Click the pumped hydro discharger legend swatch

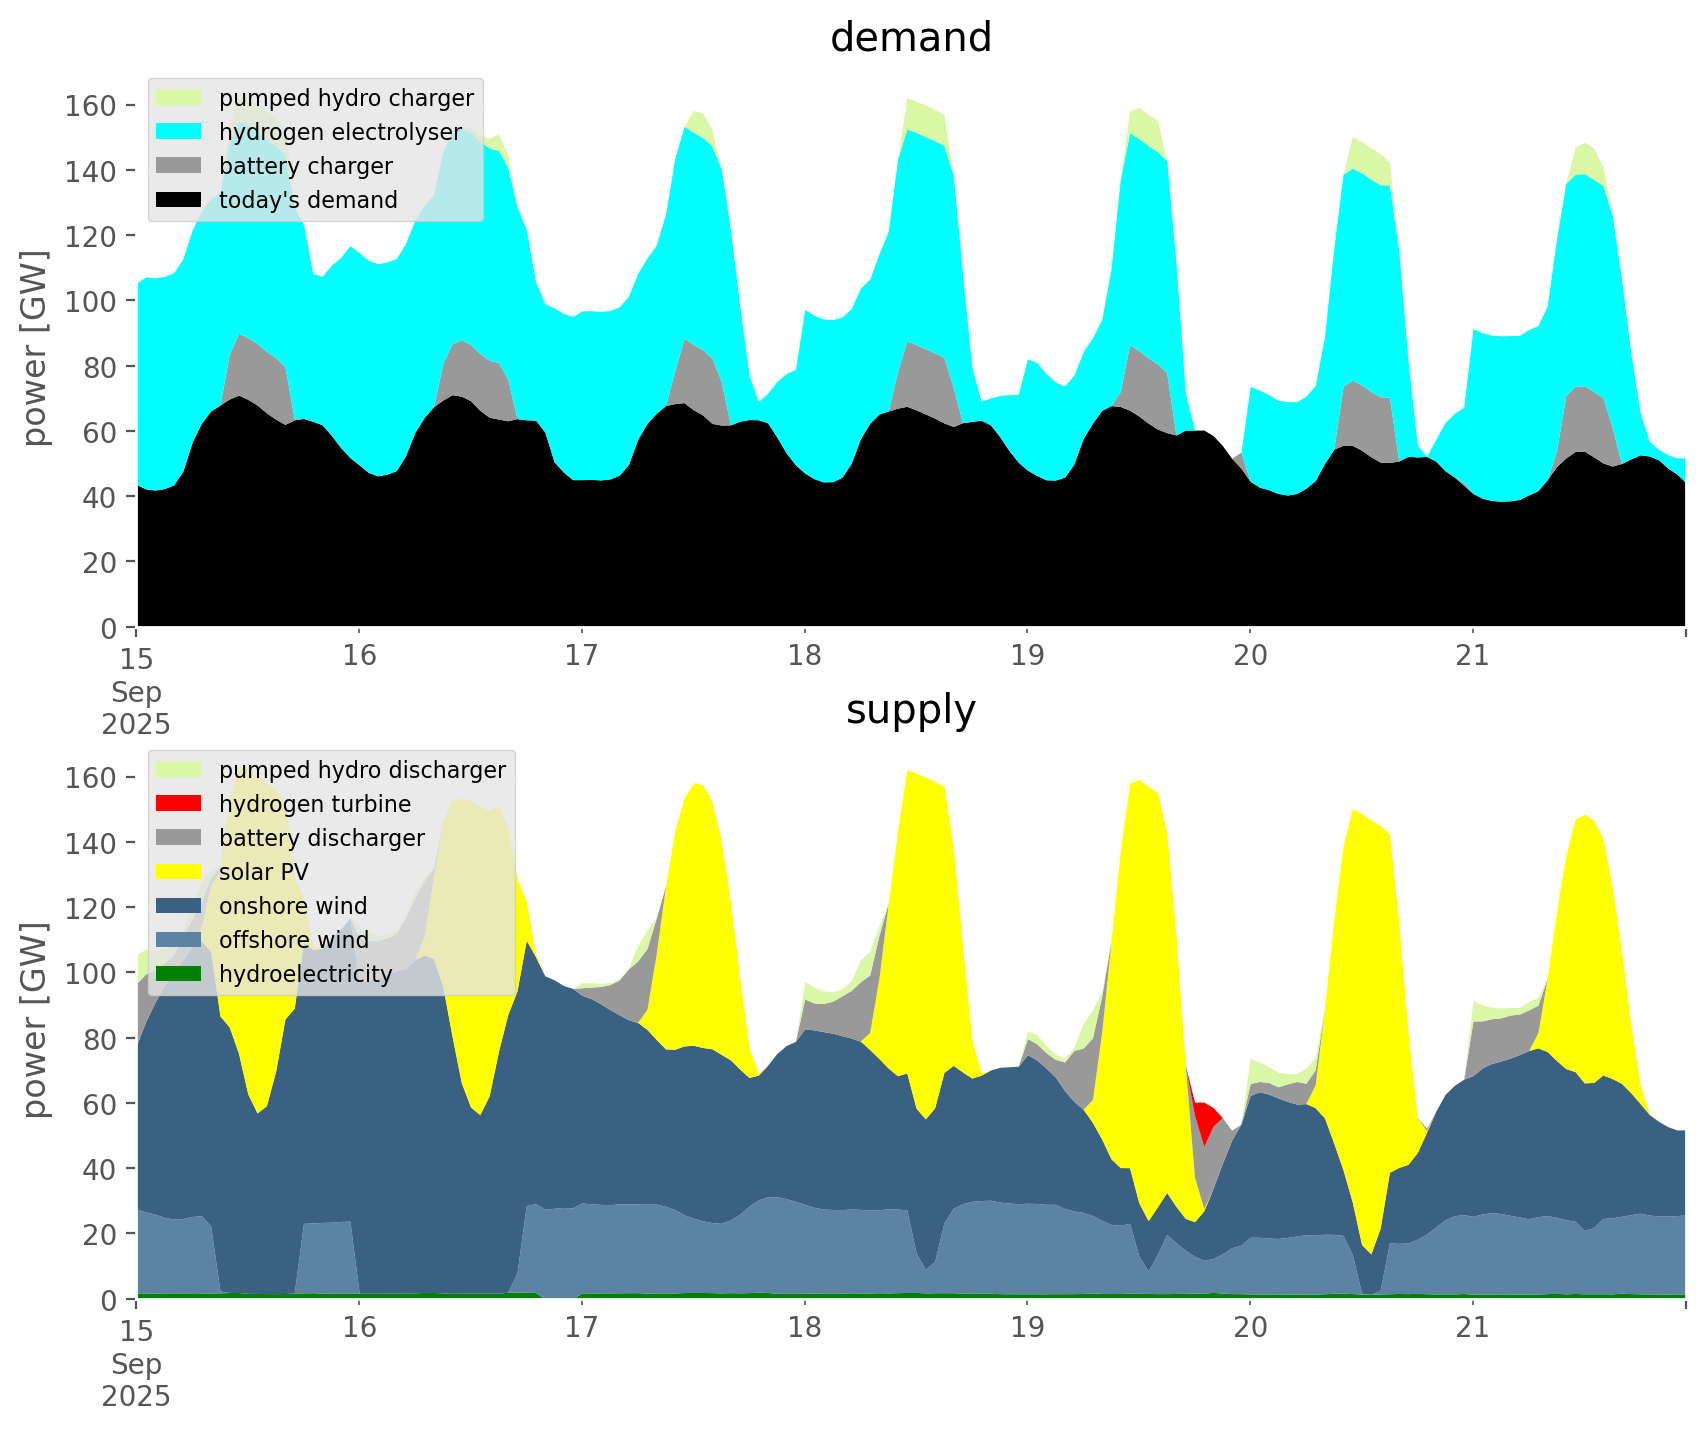pos(180,770)
